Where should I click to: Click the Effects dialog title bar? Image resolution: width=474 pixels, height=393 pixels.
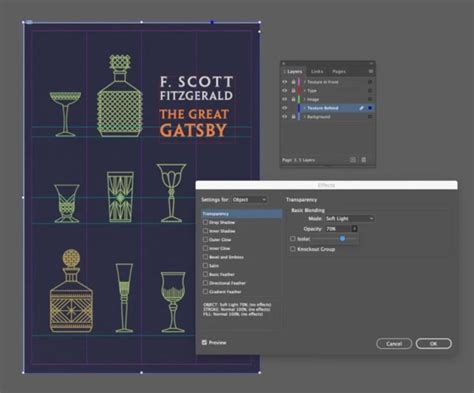pyautogui.click(x=326, y=185)
